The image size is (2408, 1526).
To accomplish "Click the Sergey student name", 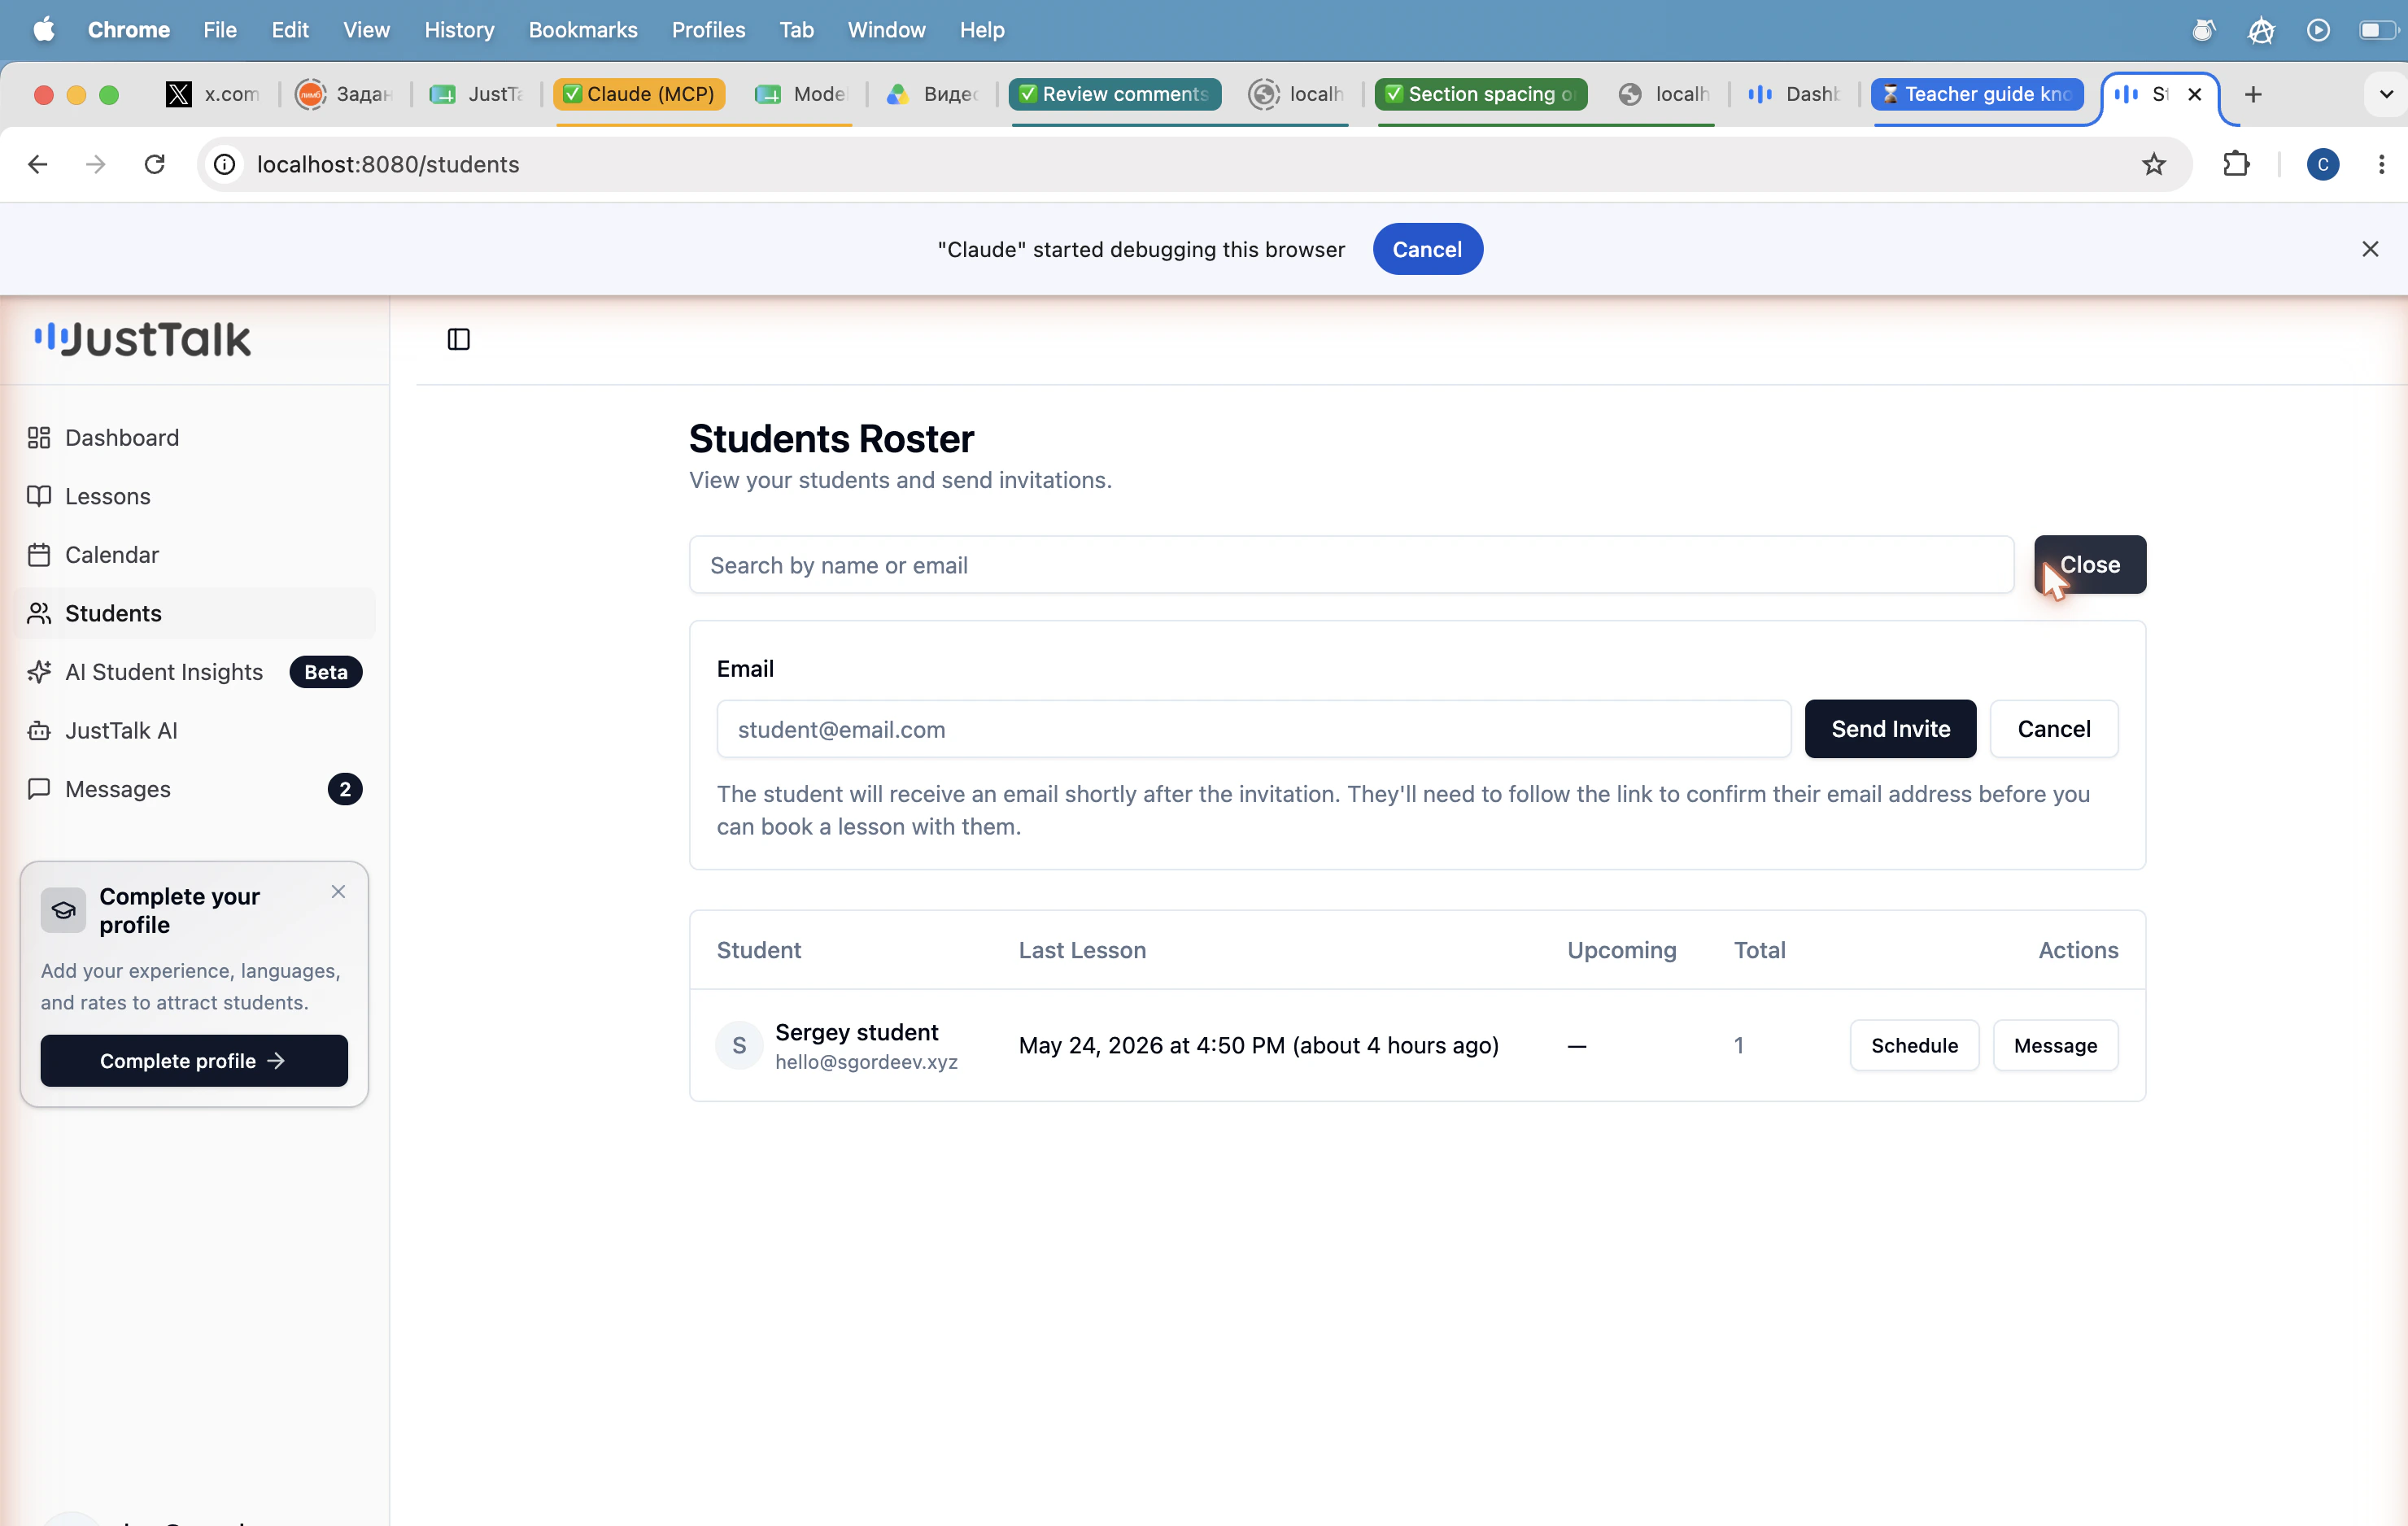I will click(x=857, y=1032).
